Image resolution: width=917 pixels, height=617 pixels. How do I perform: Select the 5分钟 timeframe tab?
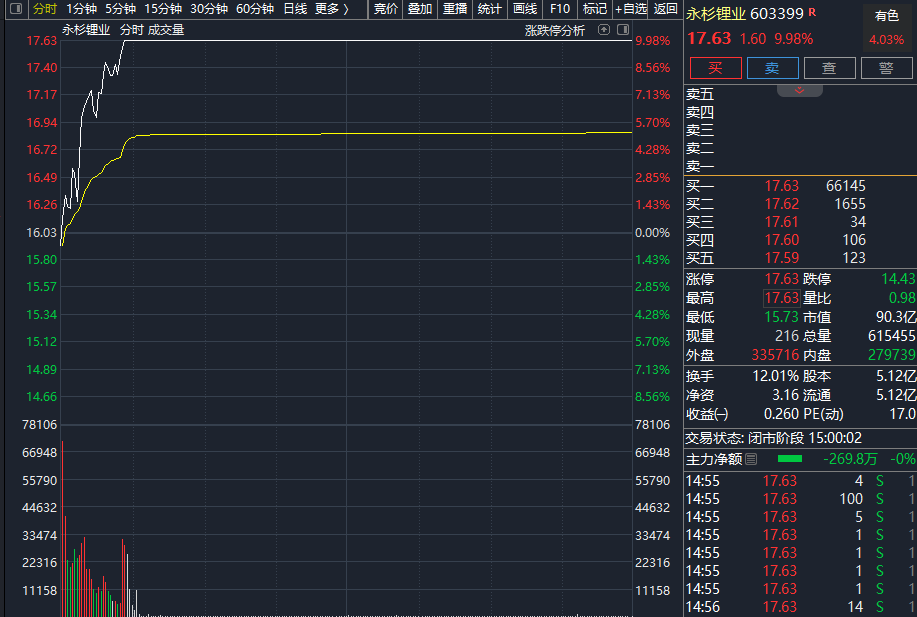120,9
